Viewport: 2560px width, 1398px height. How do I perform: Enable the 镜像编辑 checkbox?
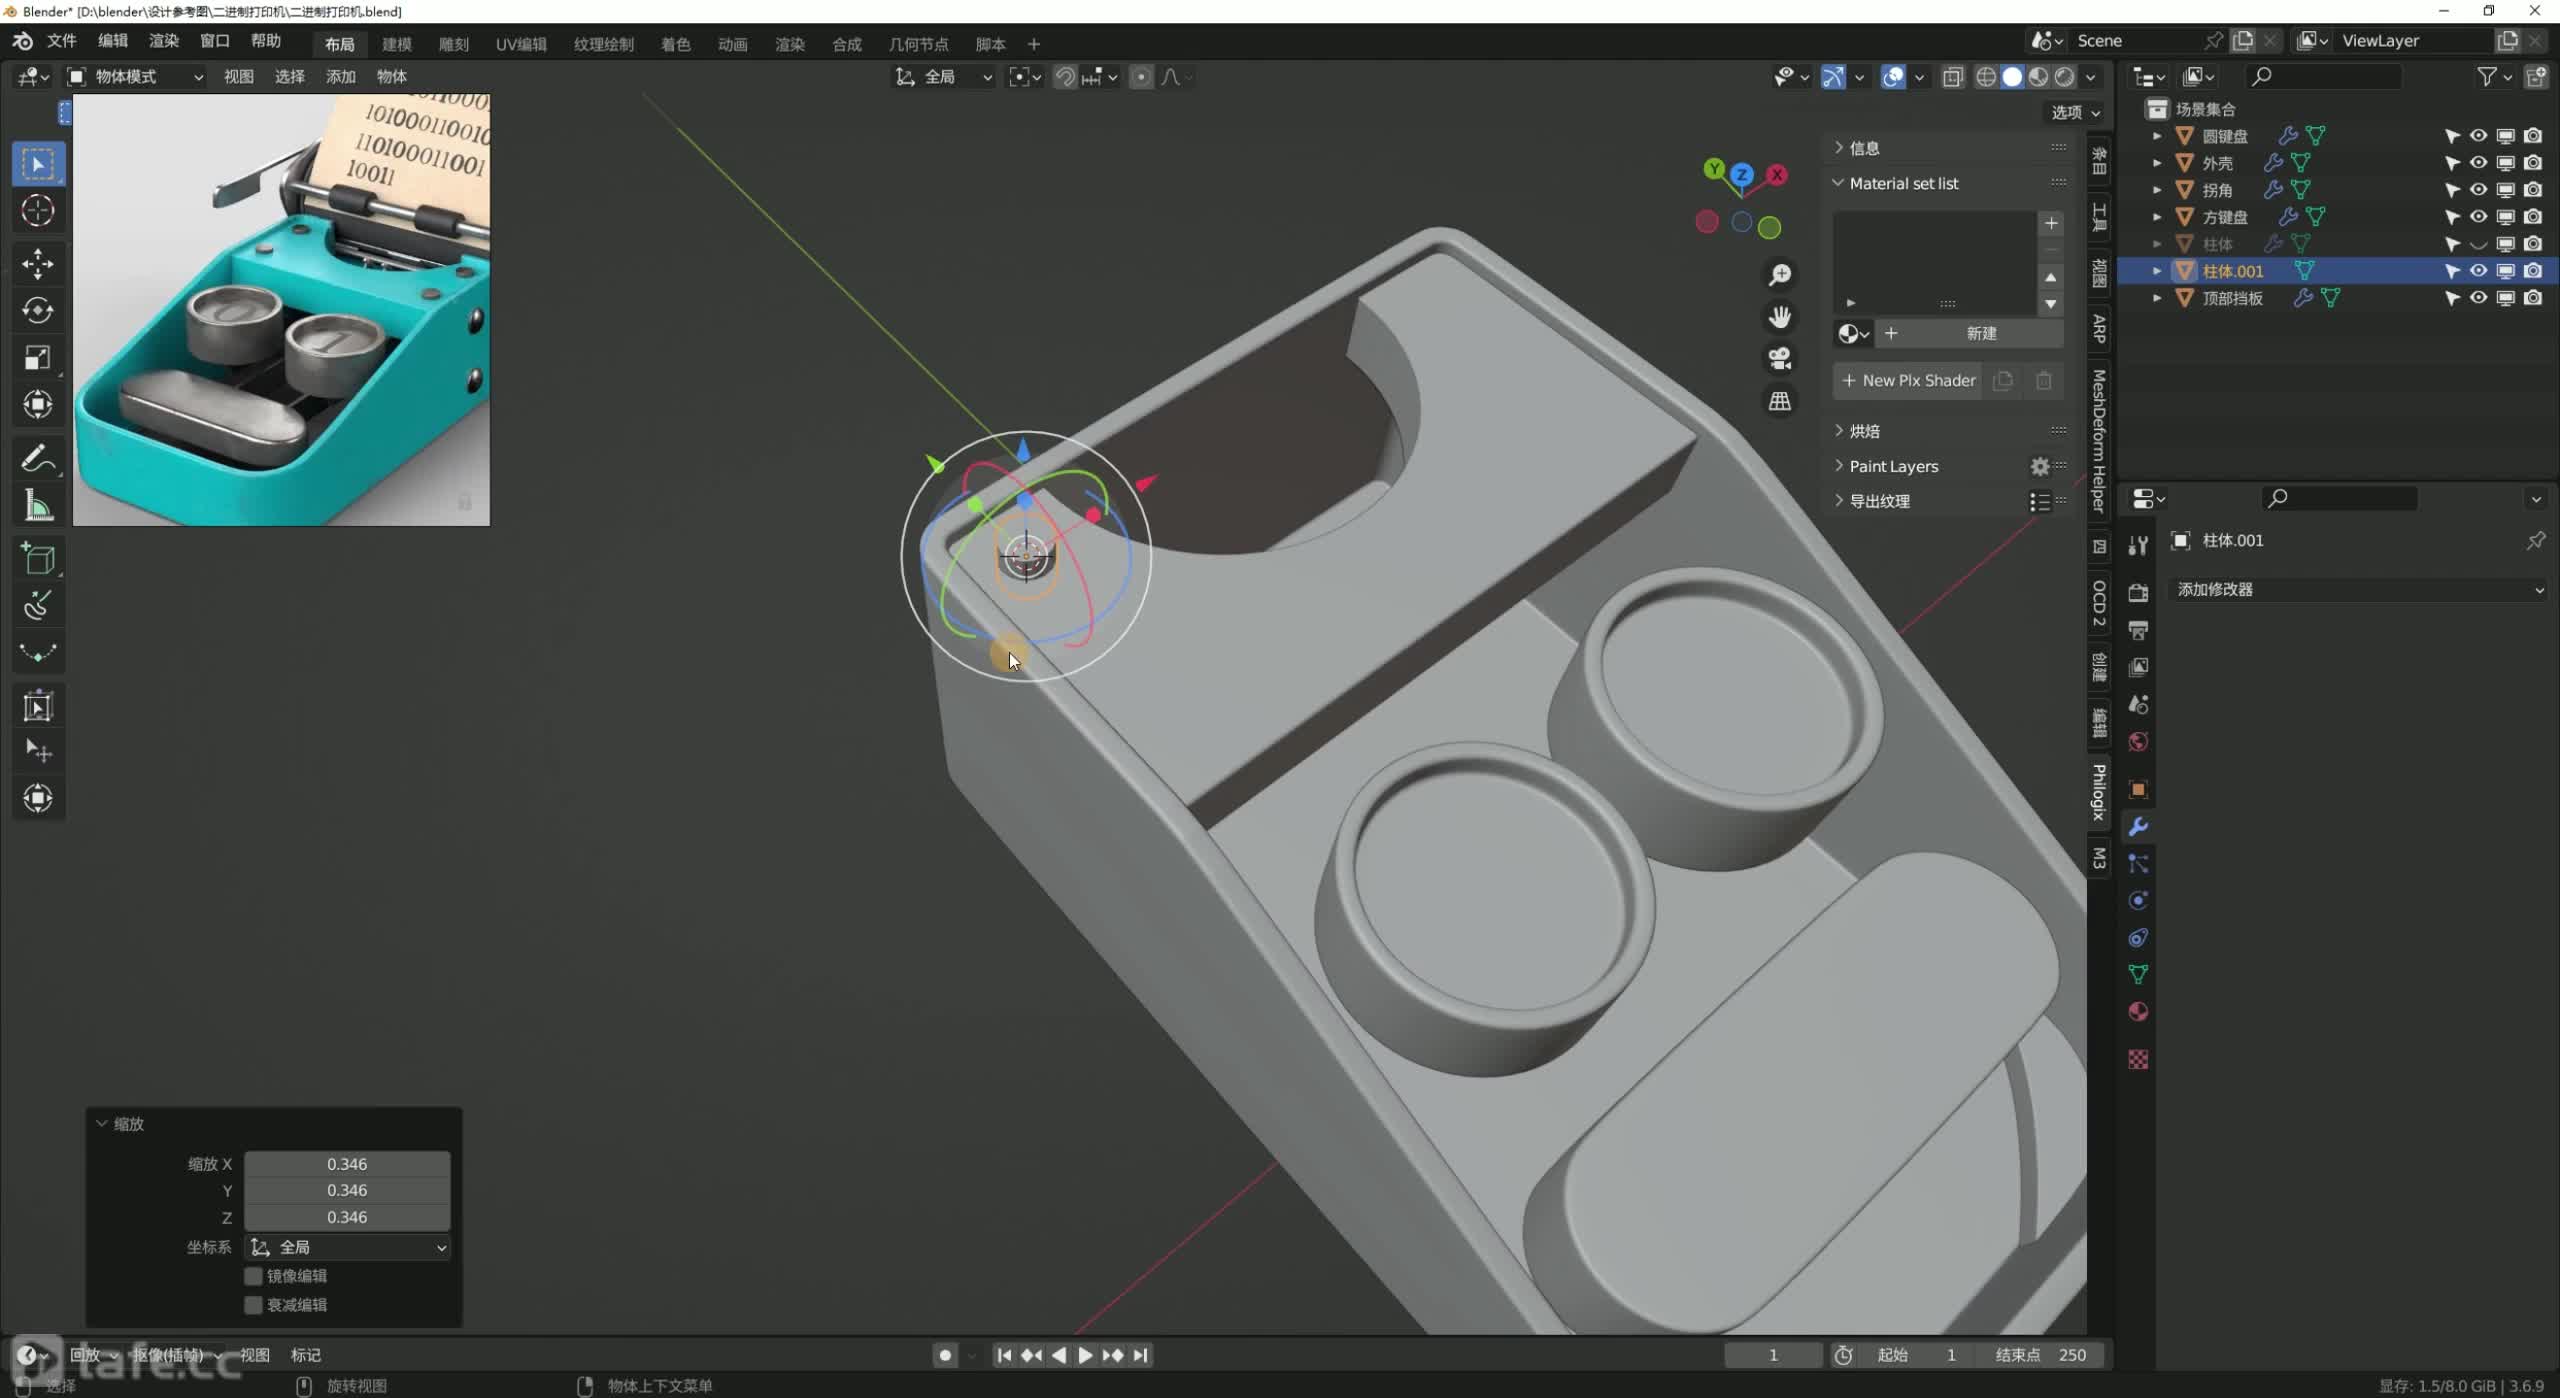tap(254, 1276)
